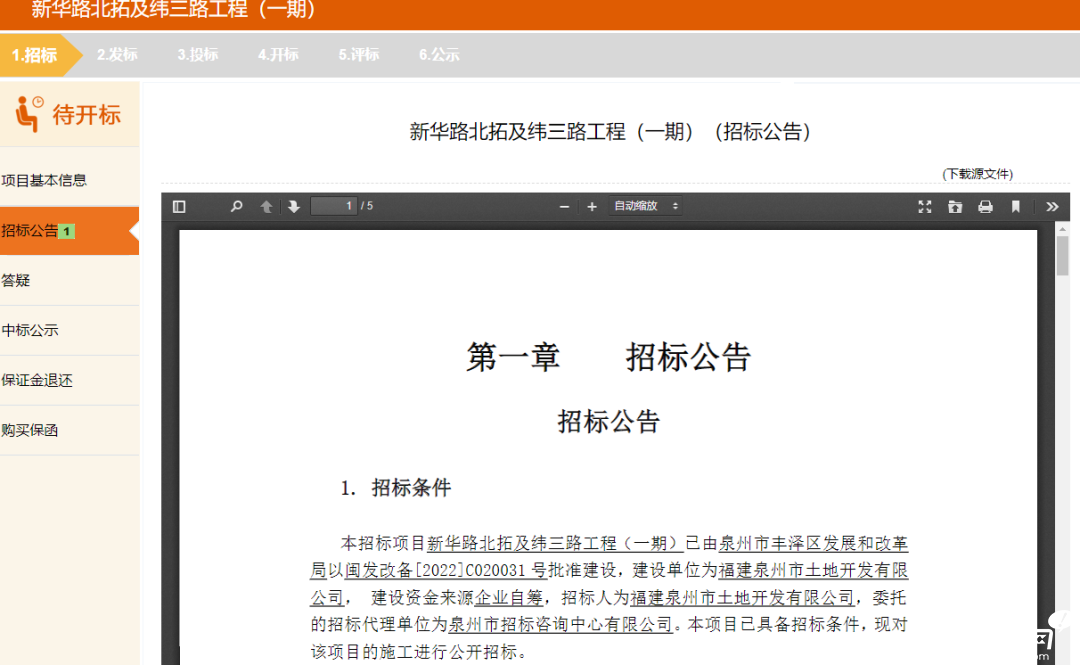Zoom in with the plus button
Screen dimensions: 1080x665
click(592, 207)
